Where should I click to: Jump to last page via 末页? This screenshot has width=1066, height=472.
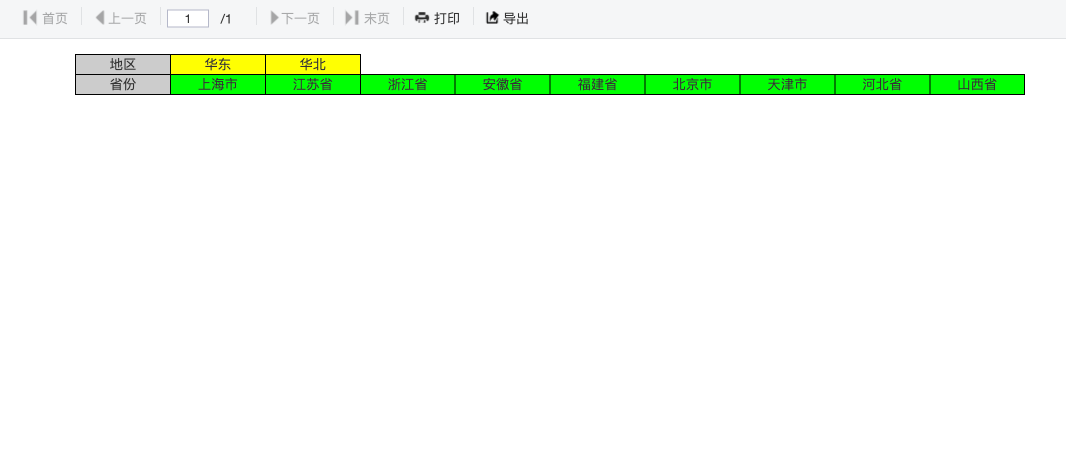[x=377, y=18]
